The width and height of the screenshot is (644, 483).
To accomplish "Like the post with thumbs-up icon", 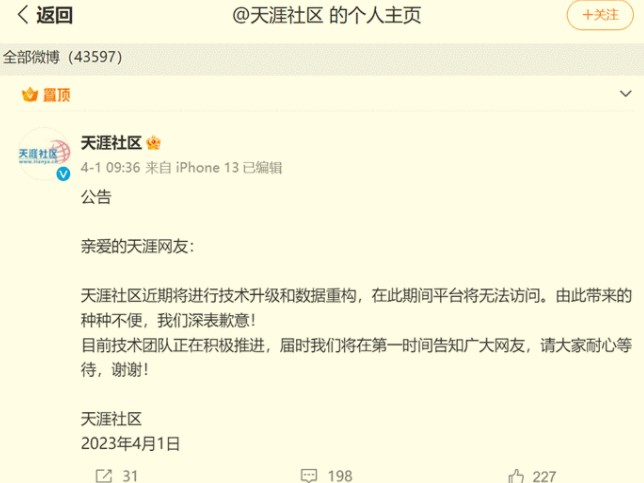I will 516,476.
